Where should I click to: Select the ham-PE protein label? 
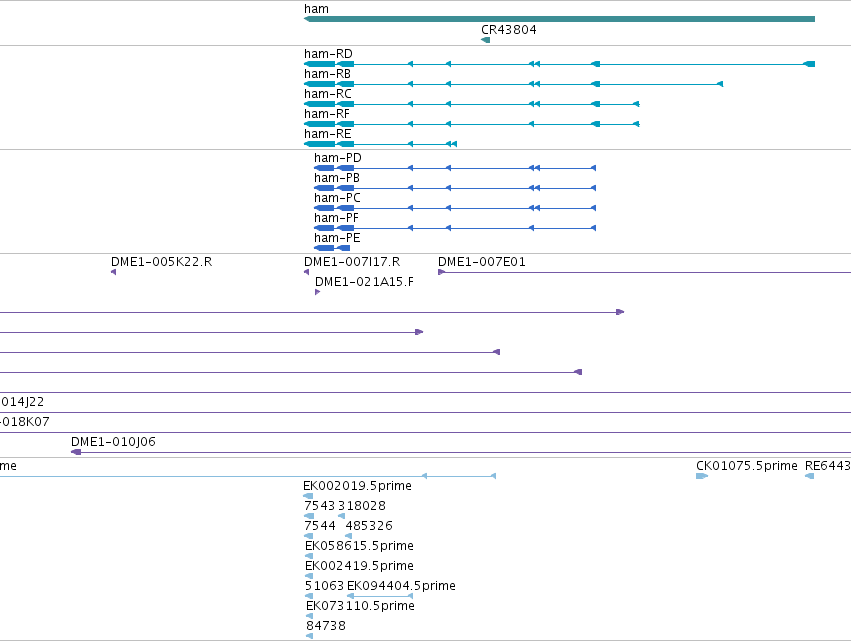(x=336, y=238)
